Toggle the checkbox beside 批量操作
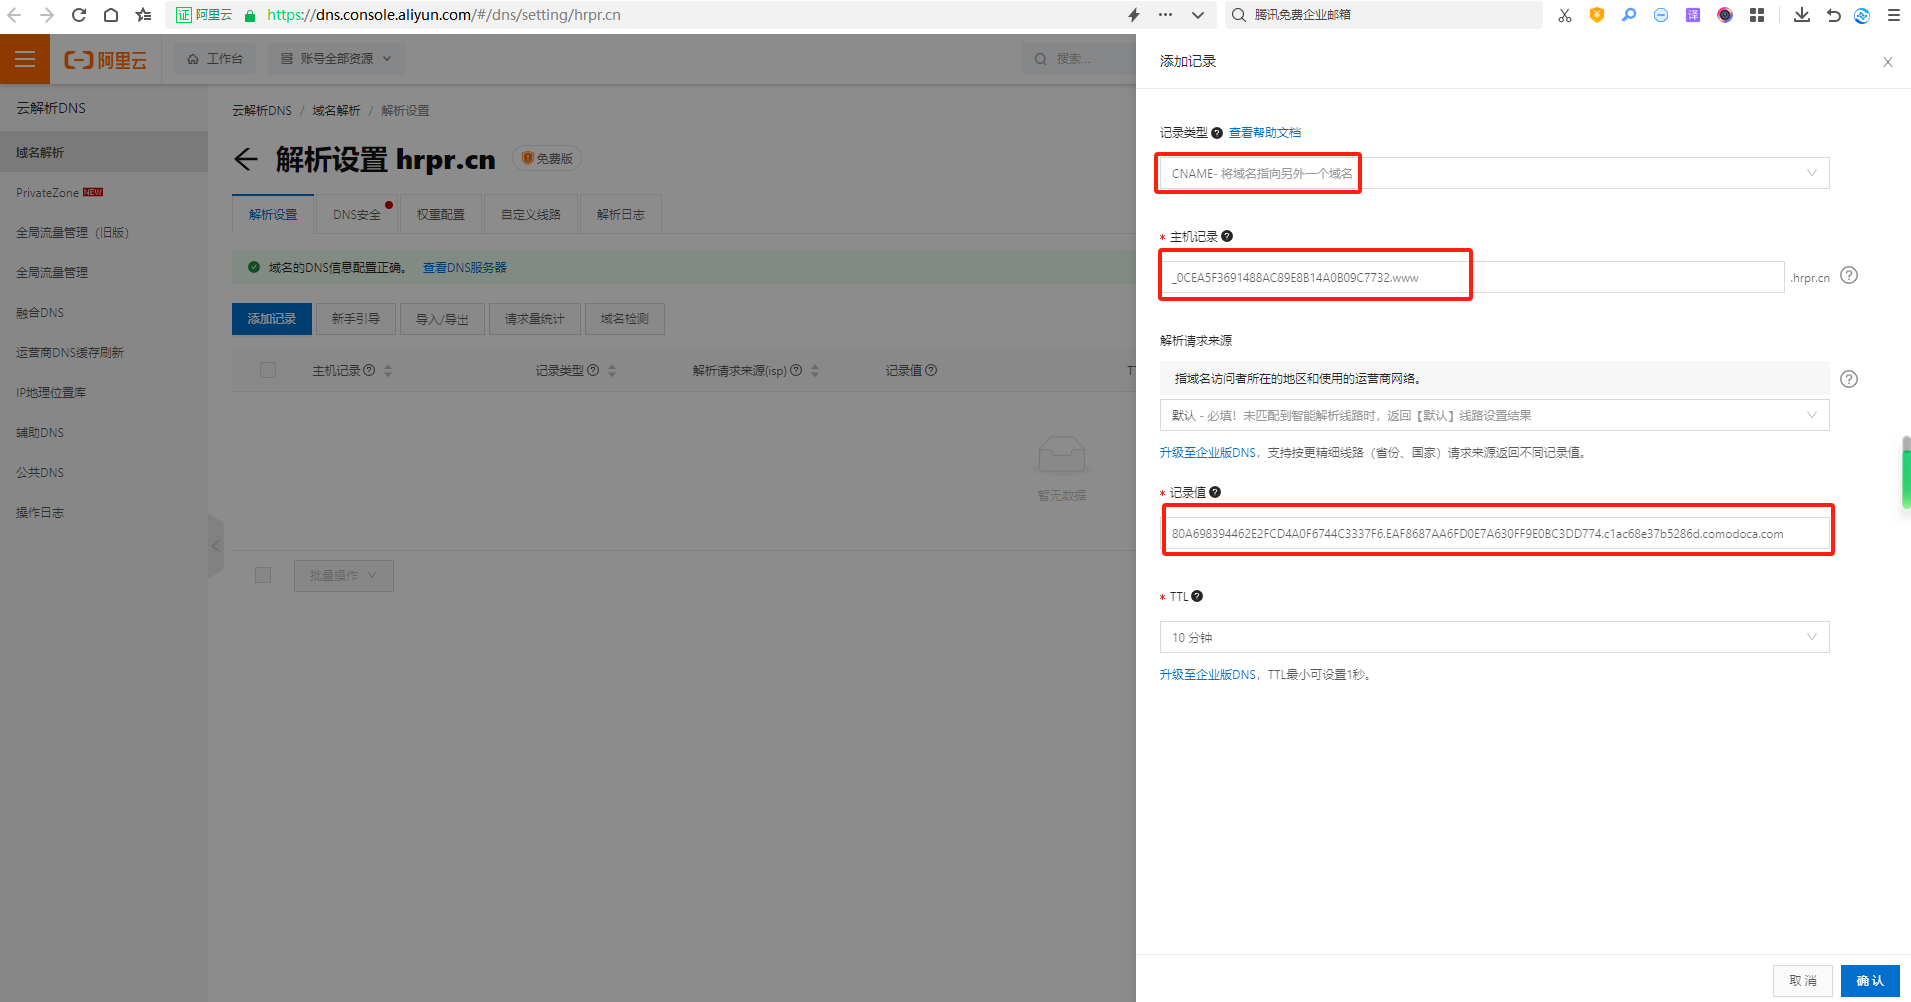Image resolution: width=1911 pixels, height=1002 pixels. click(x=263, y=576)
